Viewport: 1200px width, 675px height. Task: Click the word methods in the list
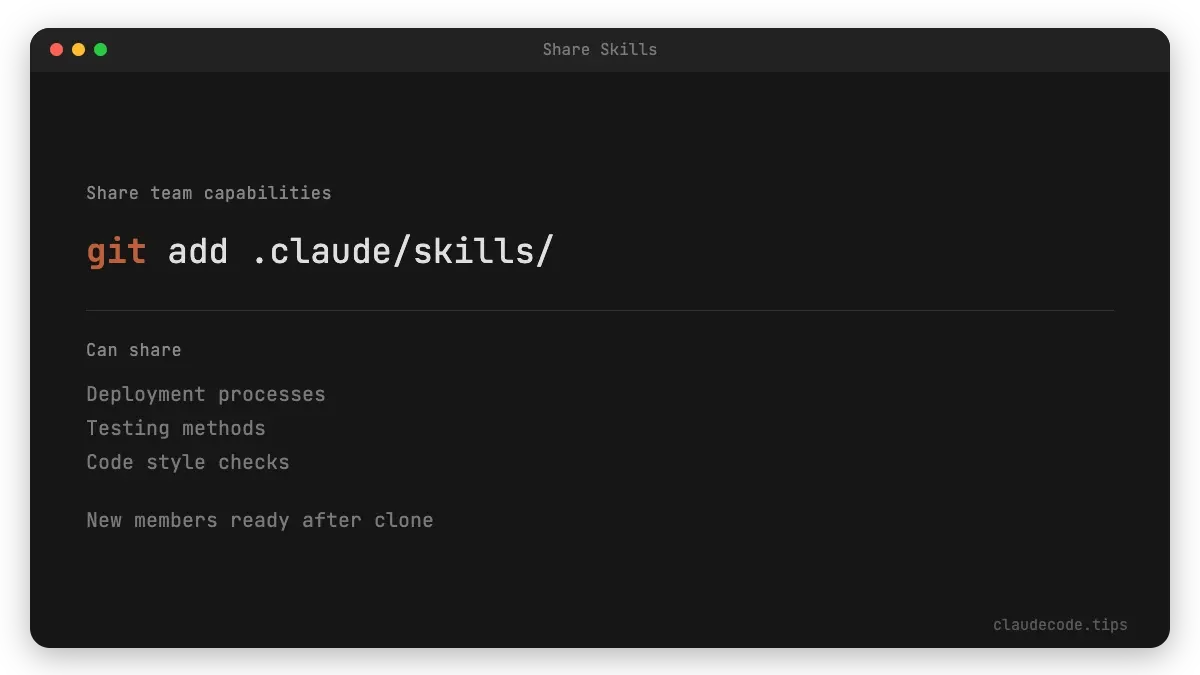230,428
